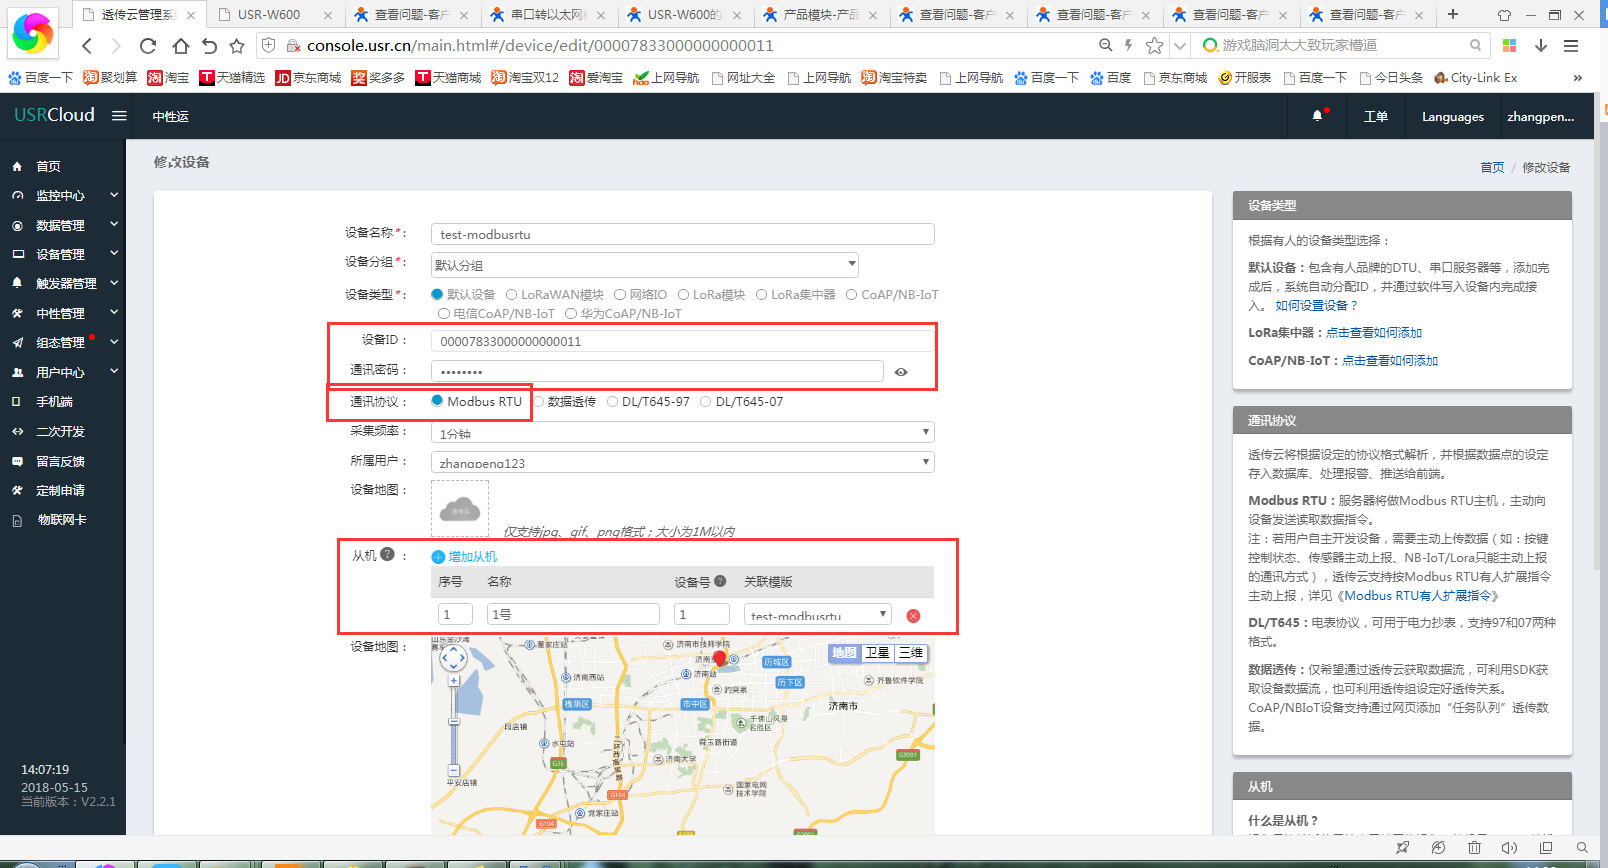Viewport: 1608px width, 868px height.
Task: Click the cloud image upload thumbnail
Action: pyautogui.click(x=460, y=508)
